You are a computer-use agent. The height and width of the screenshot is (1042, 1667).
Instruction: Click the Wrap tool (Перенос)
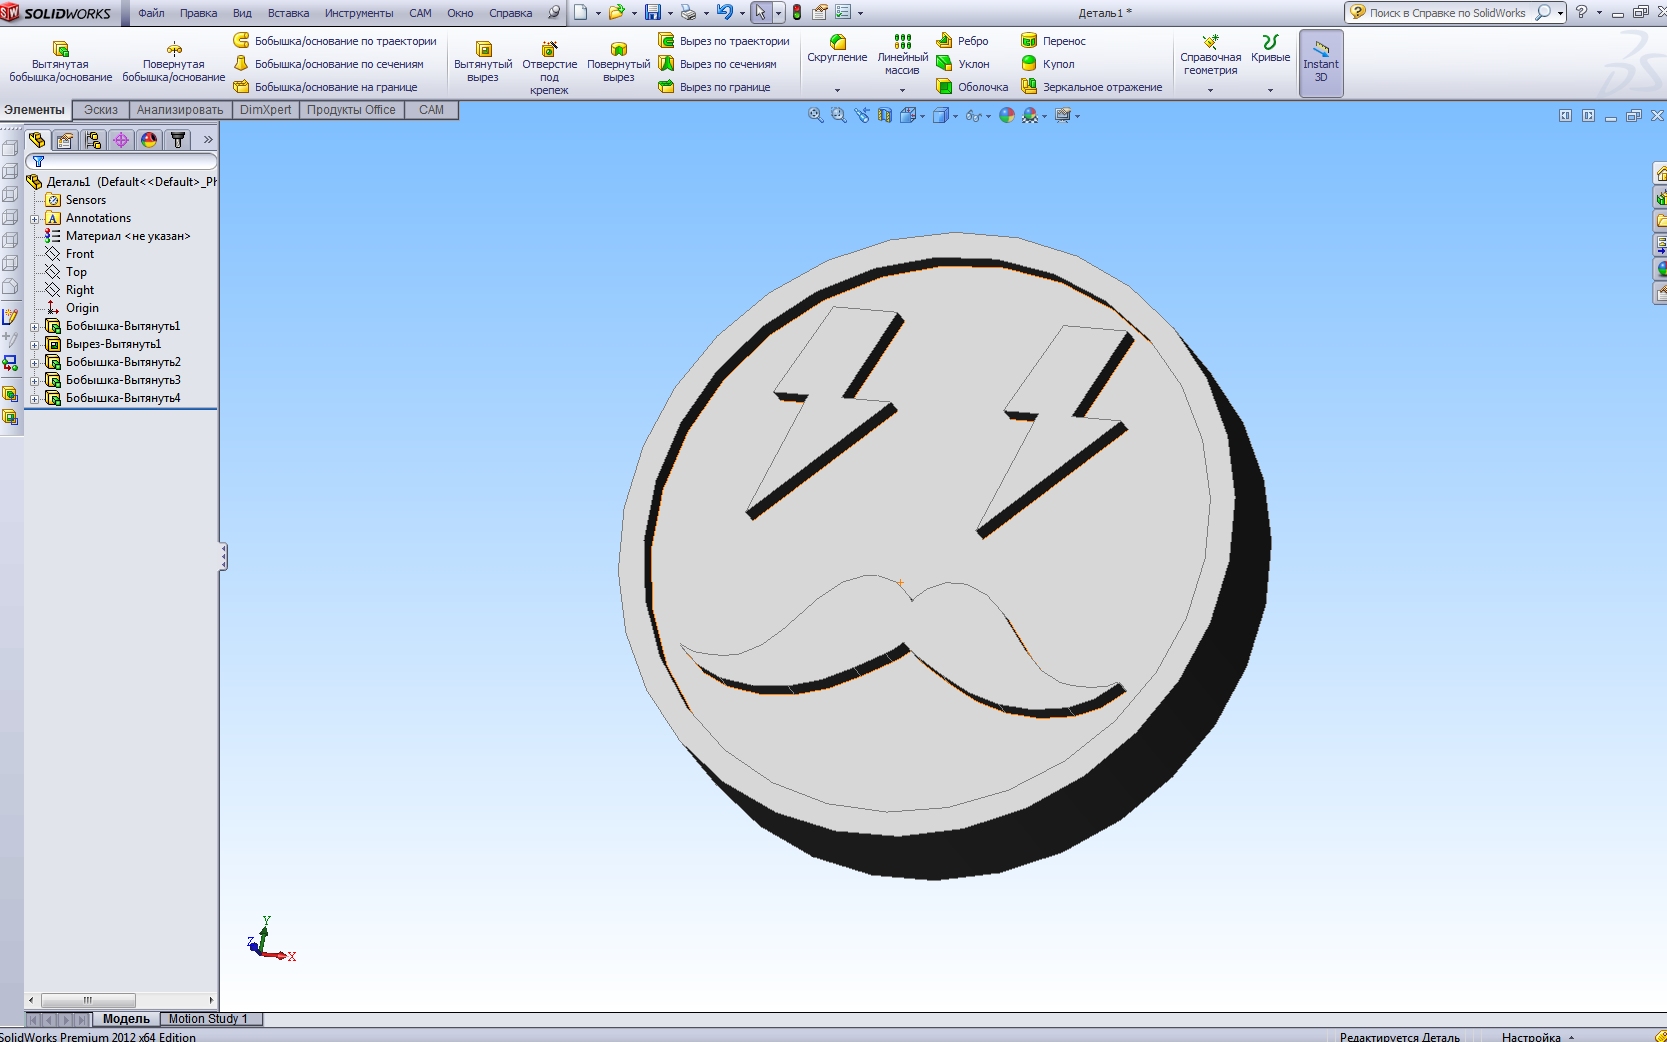click(1053, 41)
